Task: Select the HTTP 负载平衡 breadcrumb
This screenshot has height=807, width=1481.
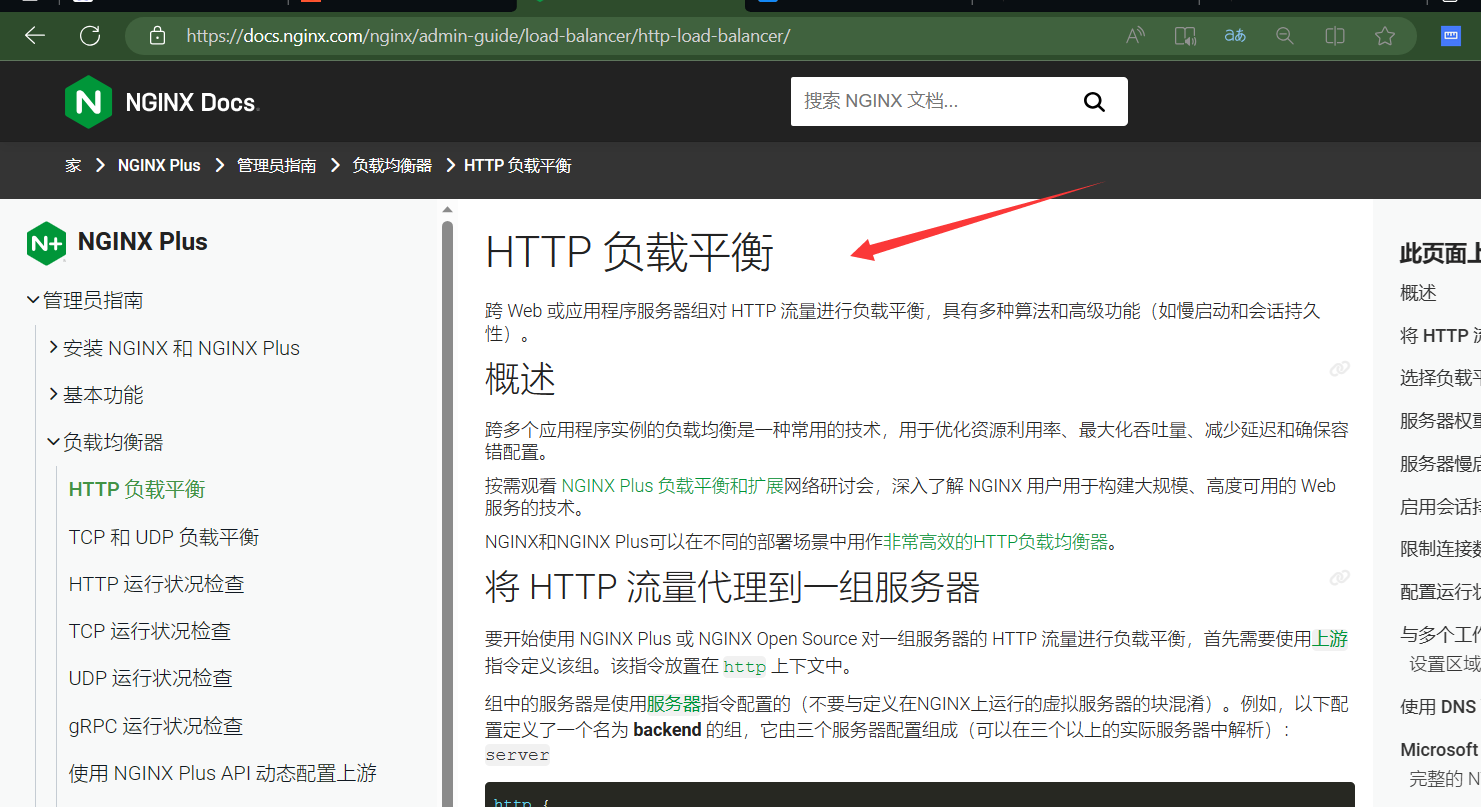Action: click(517, 166)
